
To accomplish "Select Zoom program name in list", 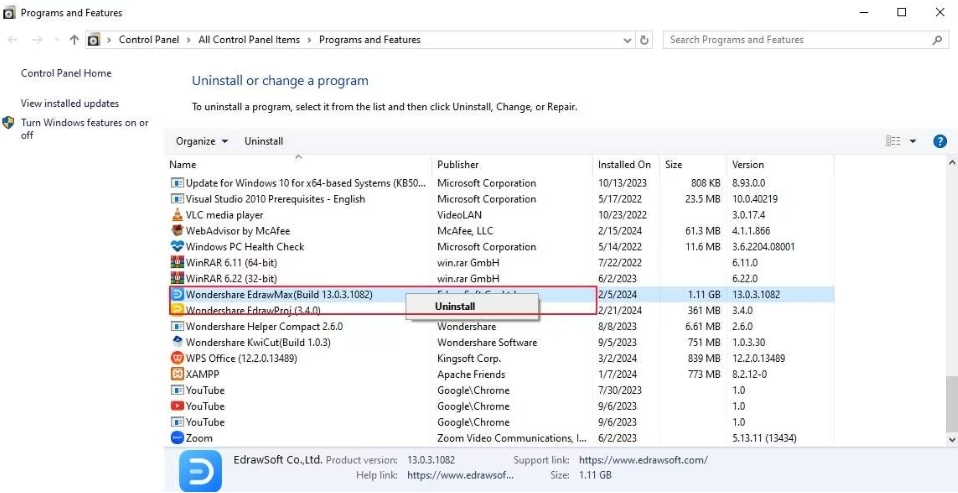I will [x=199, y=438].
